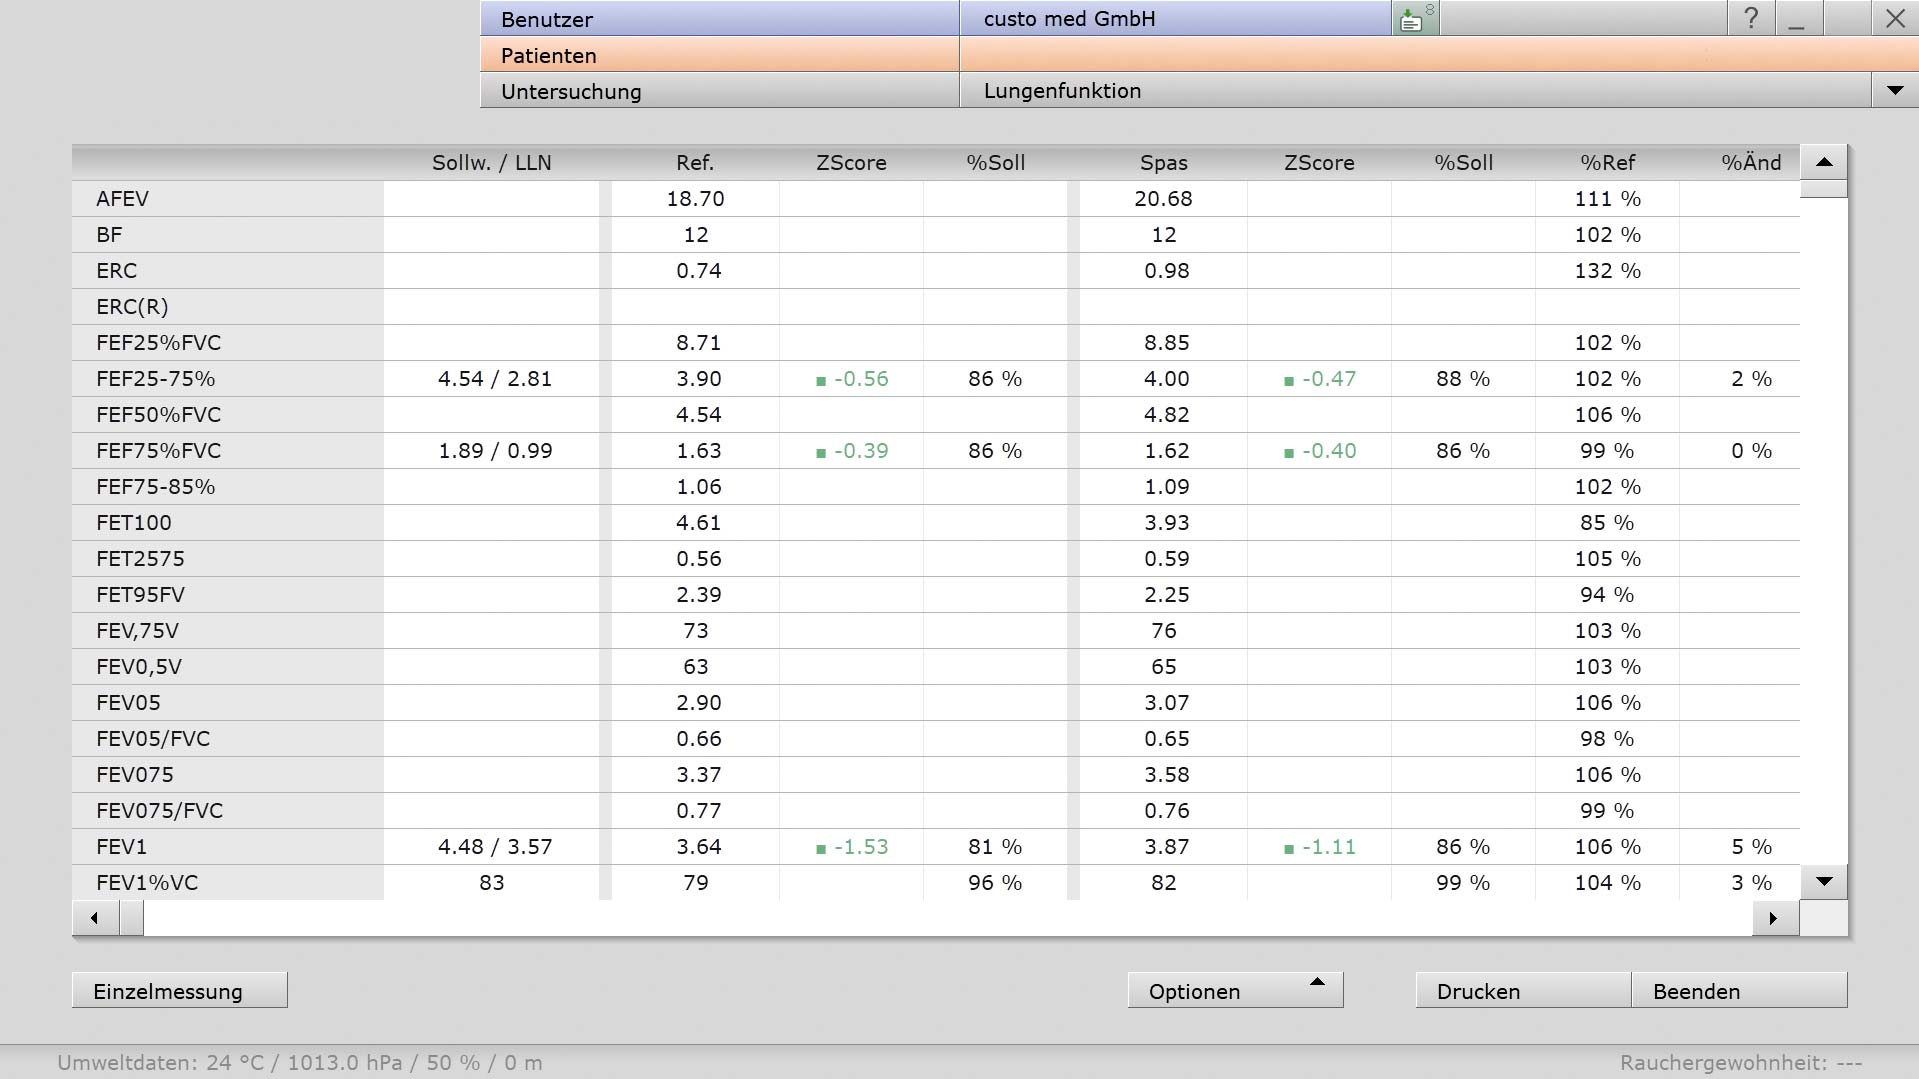The image size is (1919, 1079).
Task: Expand the Untersuchung dropdown arrow
Action: pyautogui.click(x=1895, y=90)
